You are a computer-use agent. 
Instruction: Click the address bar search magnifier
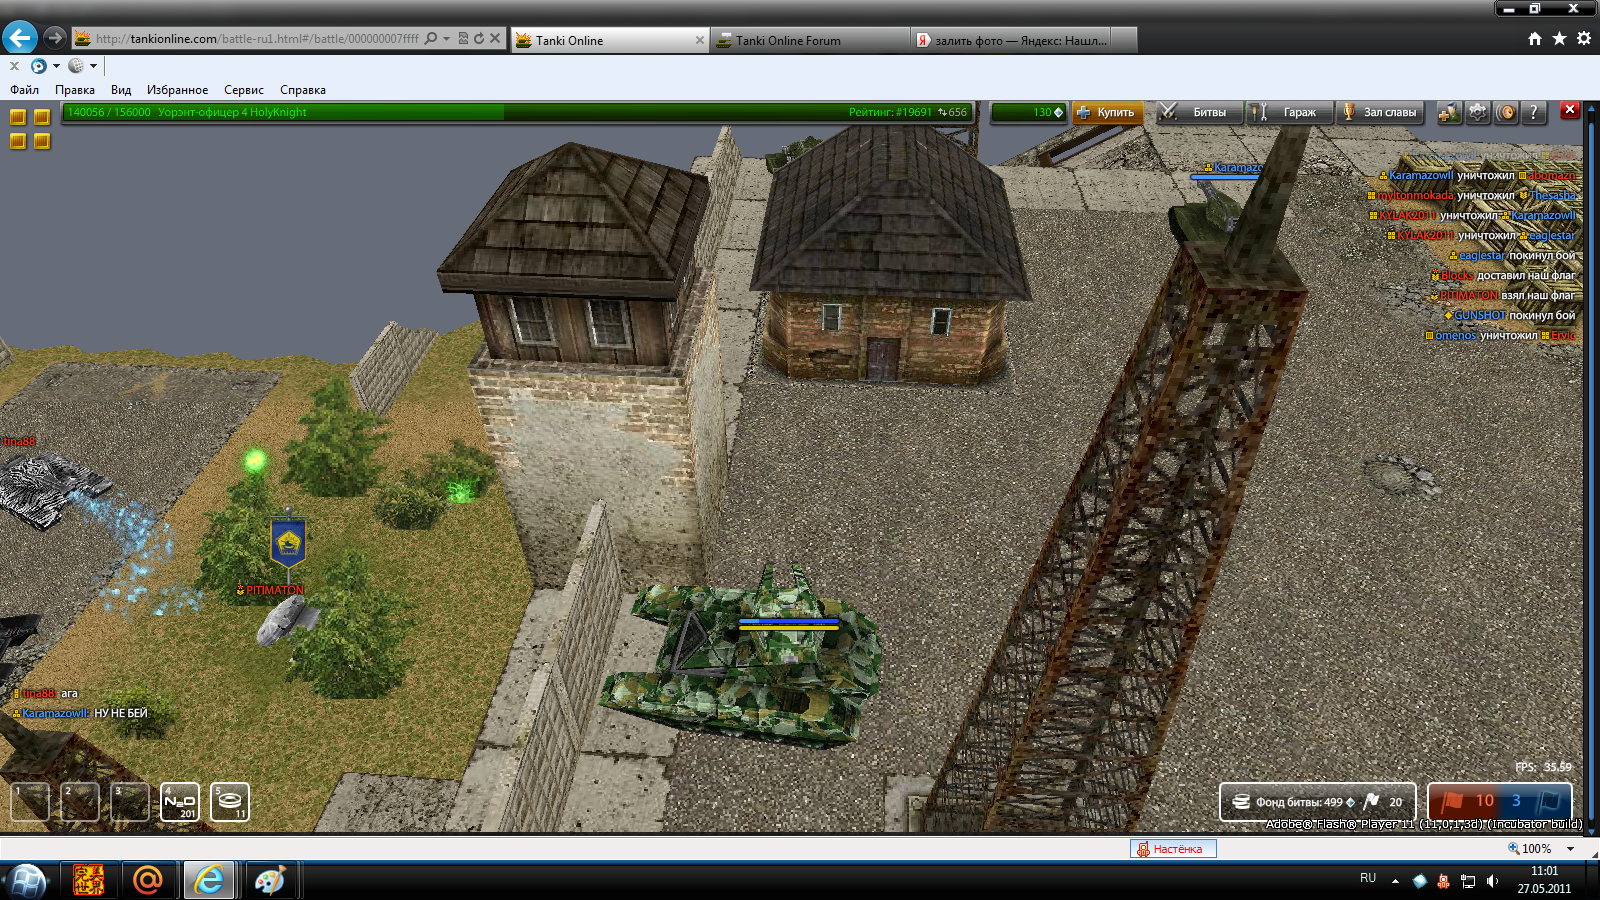(431, 39)
